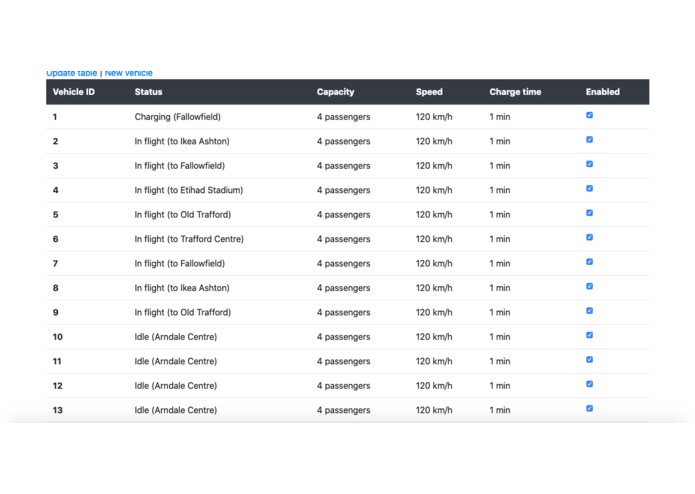Click vehicle ID '1' cell
Viewport: 695px width, 494px height.
[x=55, y=117]
